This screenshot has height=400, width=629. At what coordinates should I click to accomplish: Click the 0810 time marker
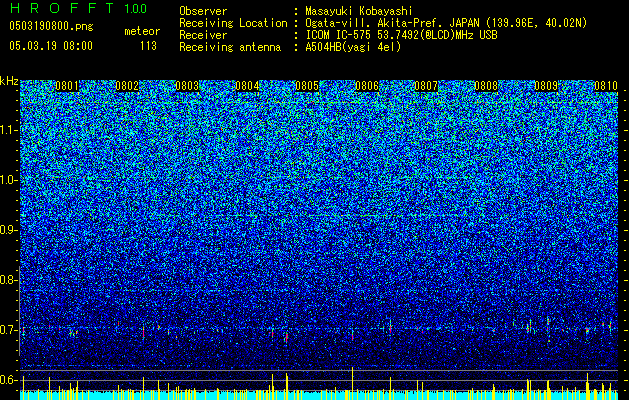tap(606, 86)
